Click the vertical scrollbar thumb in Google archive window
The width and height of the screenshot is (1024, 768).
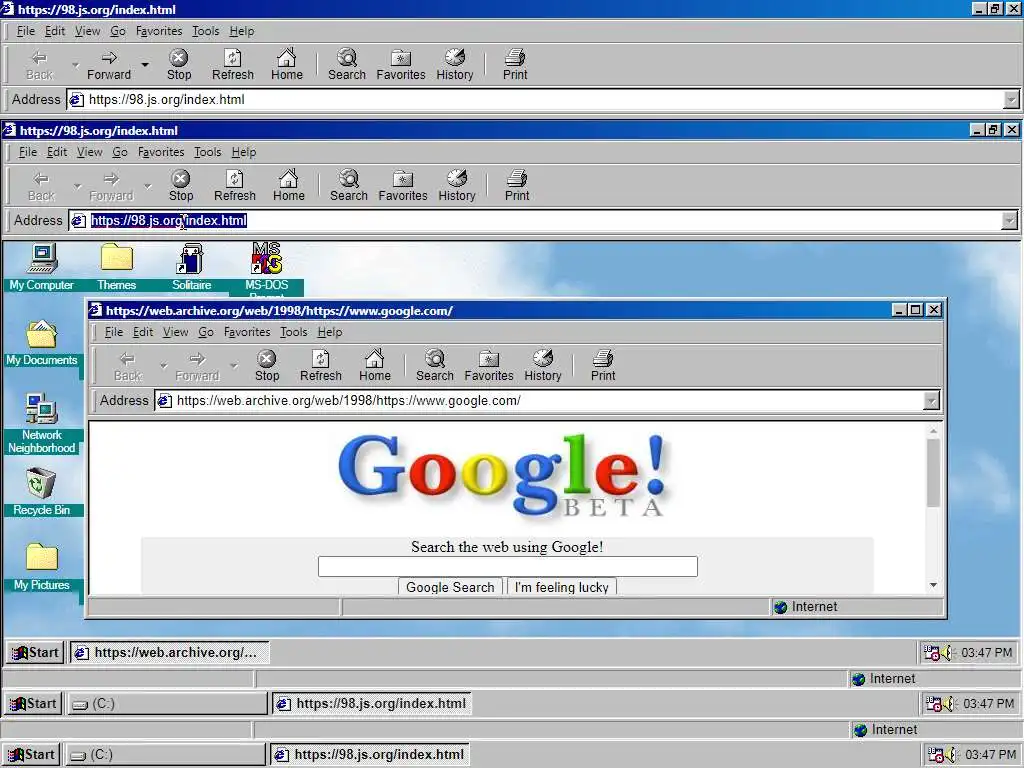pyautogui.click(x=933, y=472)
